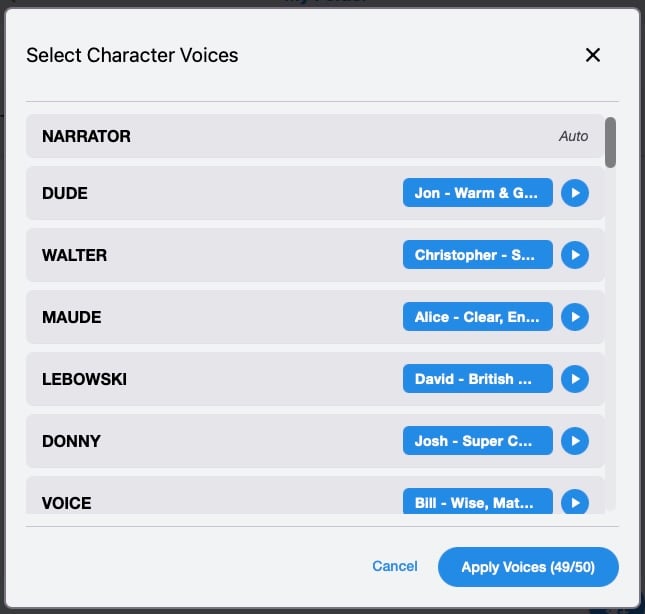
Task: Click the Apply Voices (49/50) button
Action: coord(528,567)
